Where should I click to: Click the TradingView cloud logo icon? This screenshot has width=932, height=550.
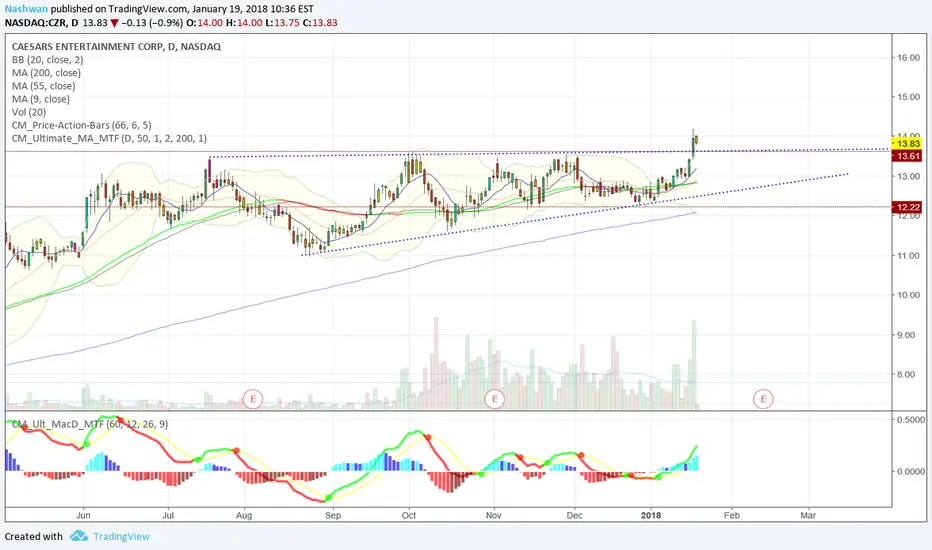click(78, 536)
